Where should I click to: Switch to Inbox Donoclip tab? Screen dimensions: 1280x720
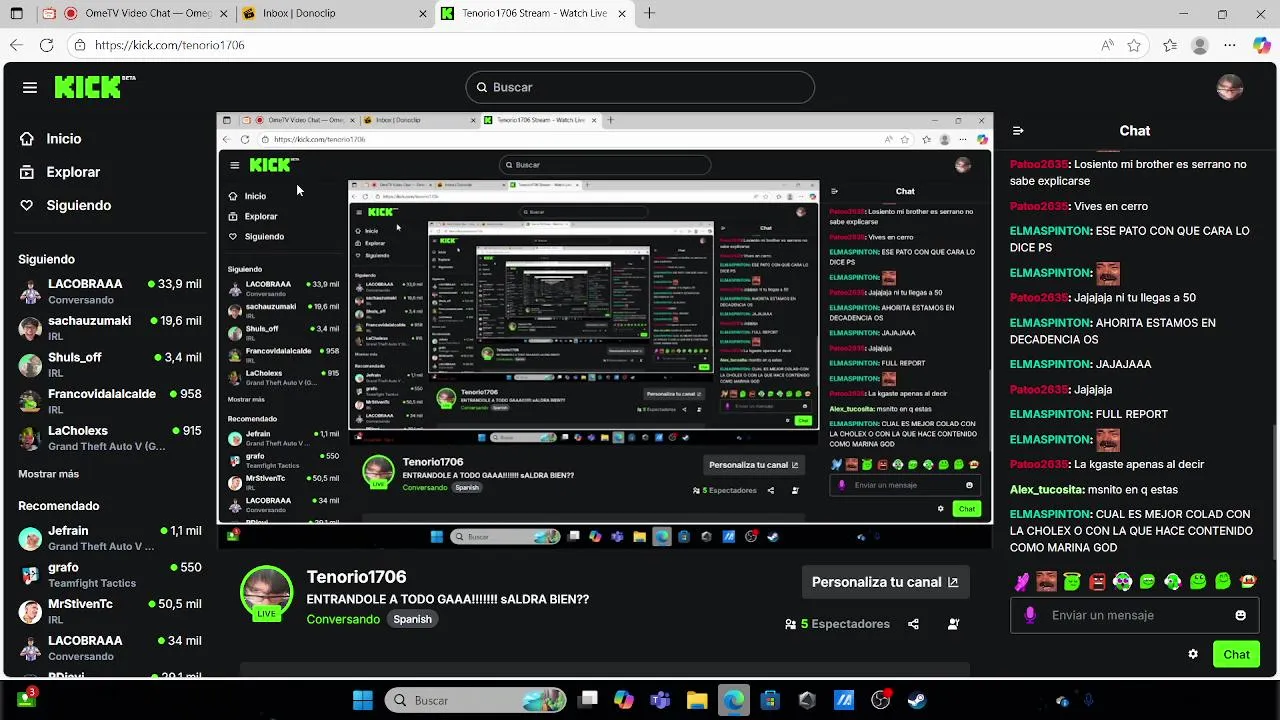point(335,14)
